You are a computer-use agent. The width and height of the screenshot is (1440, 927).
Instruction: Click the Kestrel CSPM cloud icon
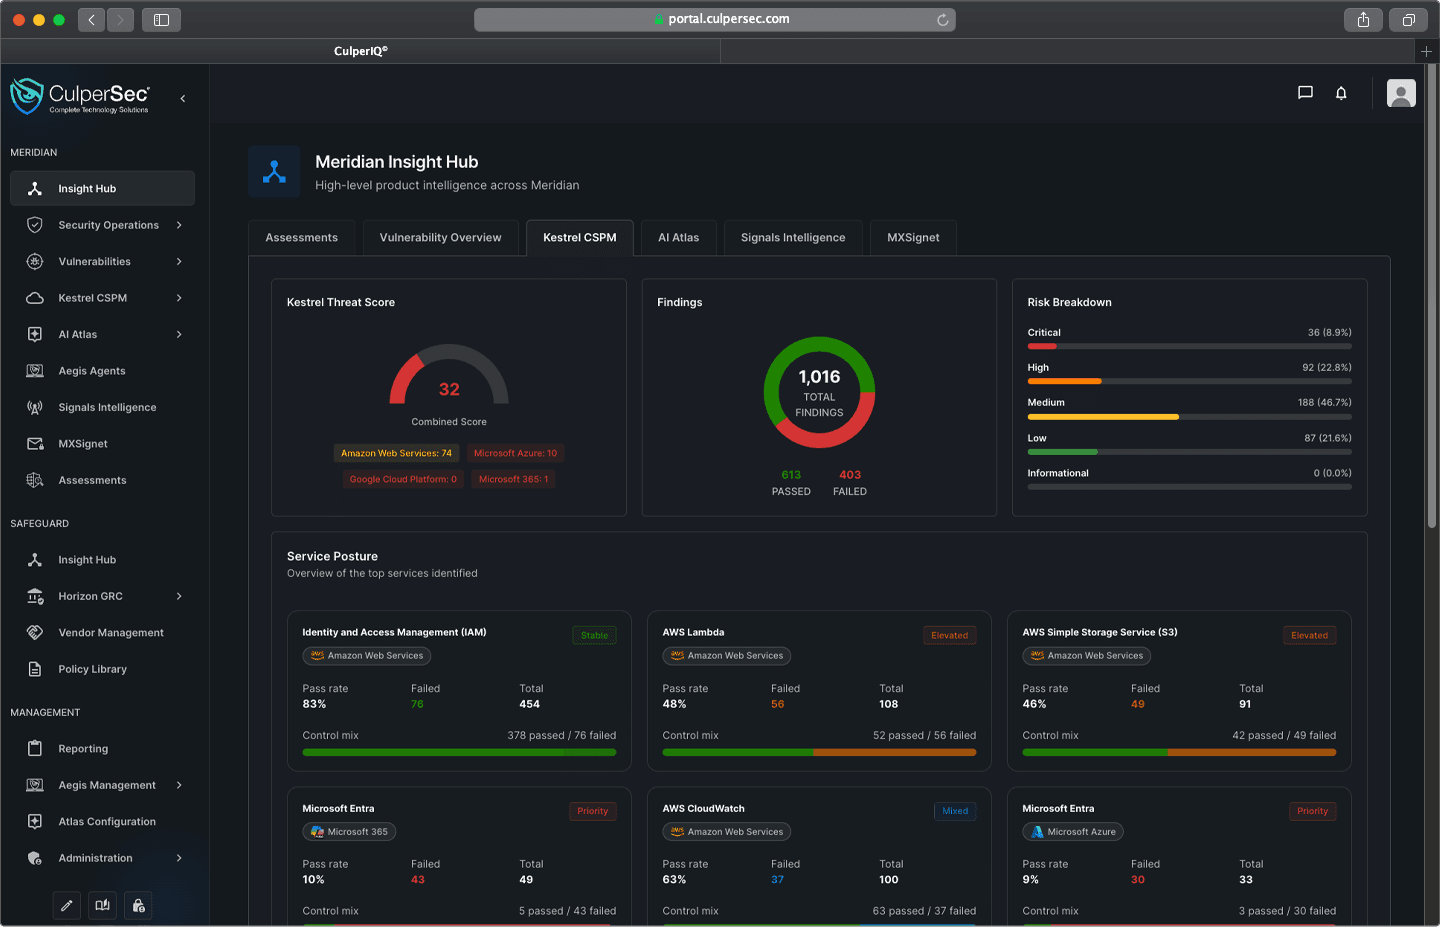(x=35, y=298)
